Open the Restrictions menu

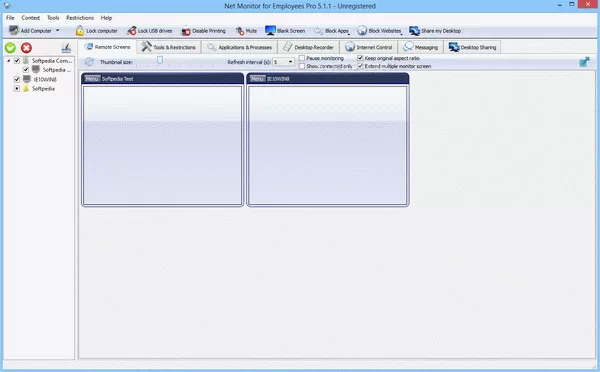(80, 18)
